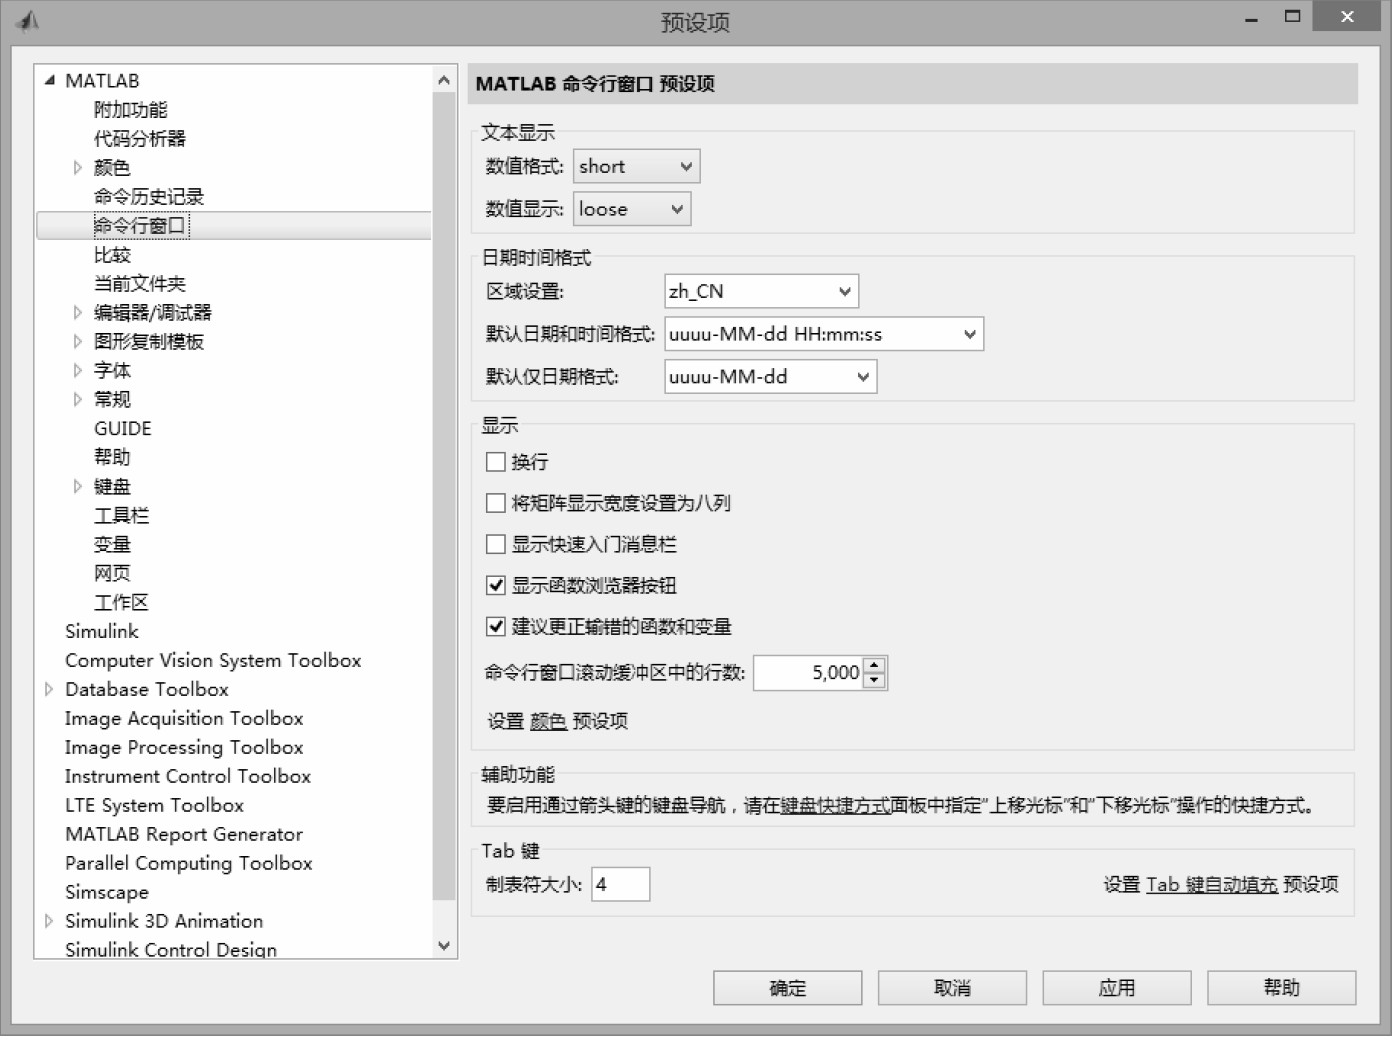Click the 制表符大小 input field
Screen dimensions: 1393x1039
click(620, 884)
